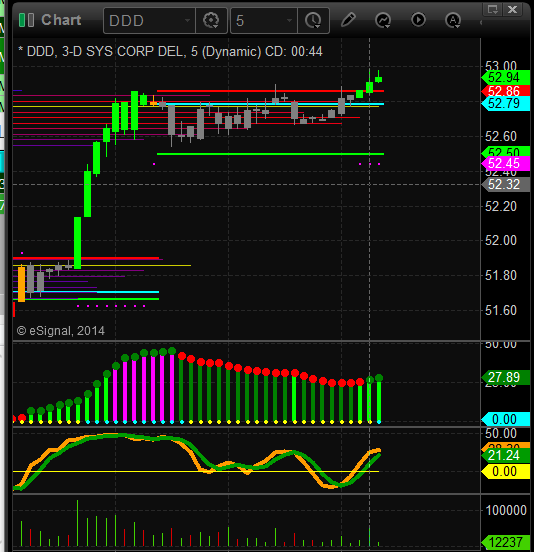Click the latest green candle near 52.94
This screenshot has height=552, width=534.
pos(378,78)
